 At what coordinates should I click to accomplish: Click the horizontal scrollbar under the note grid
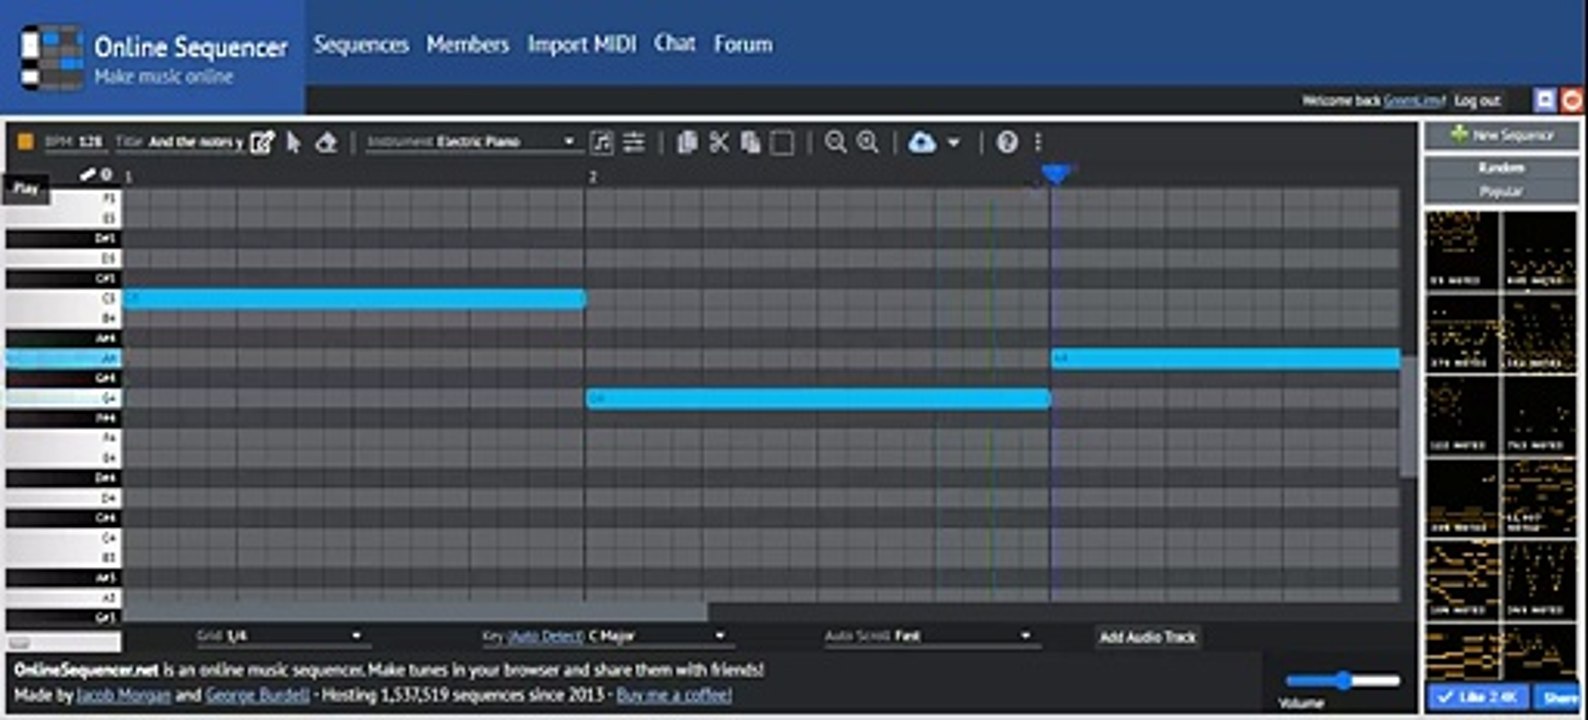click(x=415, y=610)
